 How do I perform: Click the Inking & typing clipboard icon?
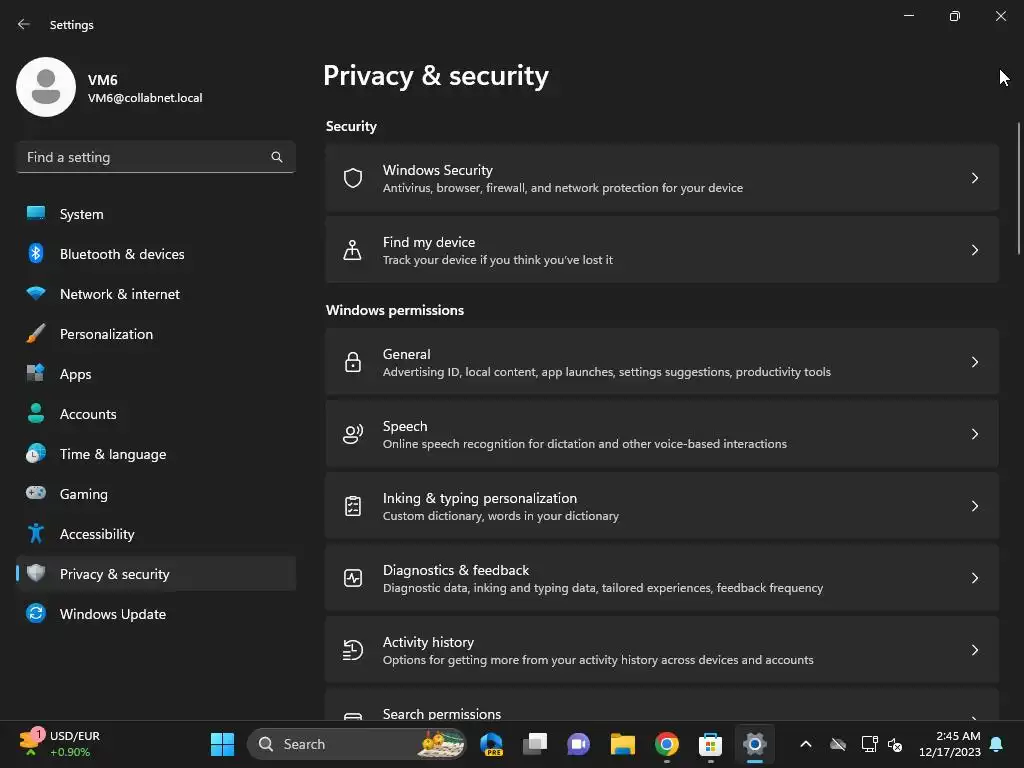[x=353, y=505]
